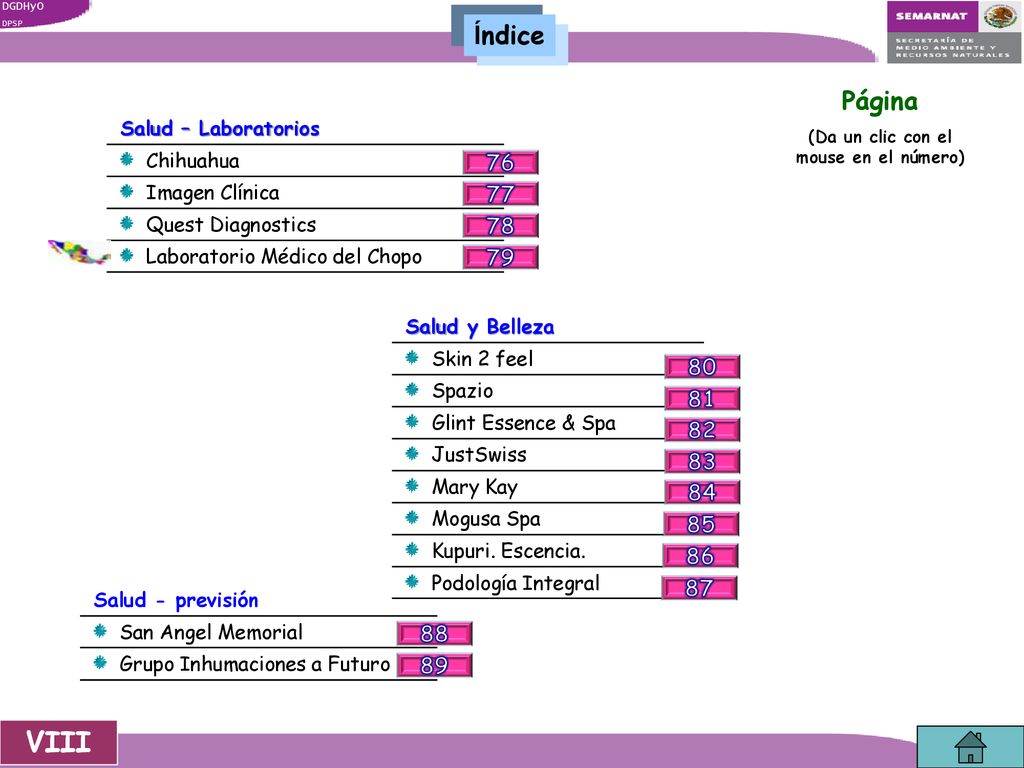1024x768 pixels.
Task: Click the Spazio entry text
Action: 462,391
